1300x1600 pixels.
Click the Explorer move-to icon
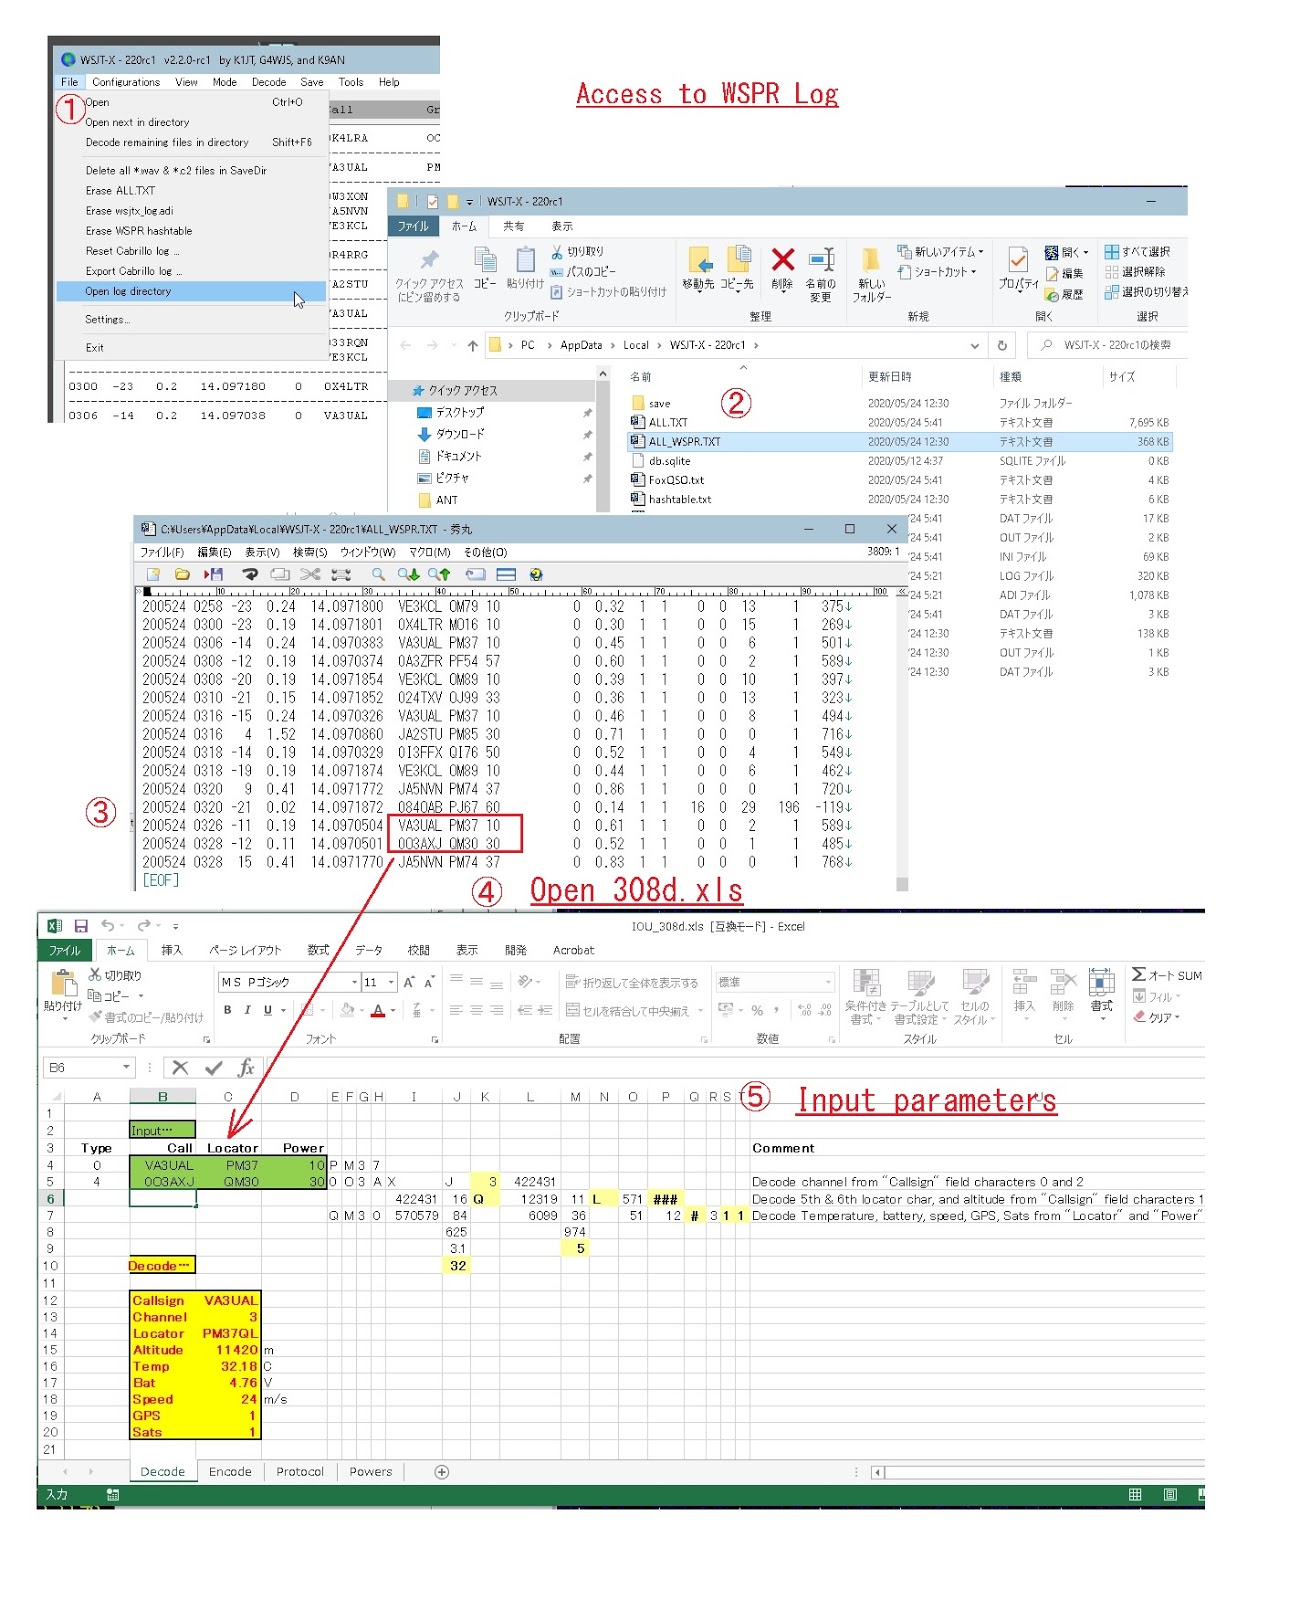point(699,259)
